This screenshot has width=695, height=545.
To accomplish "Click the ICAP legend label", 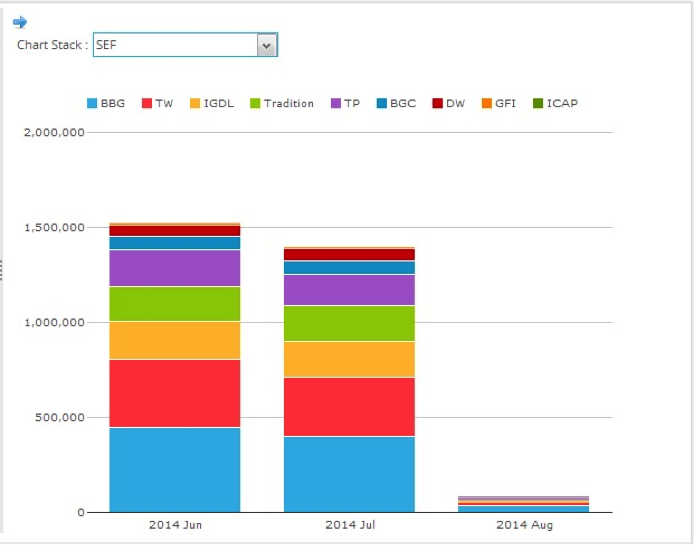I will (x=562, y=103).
